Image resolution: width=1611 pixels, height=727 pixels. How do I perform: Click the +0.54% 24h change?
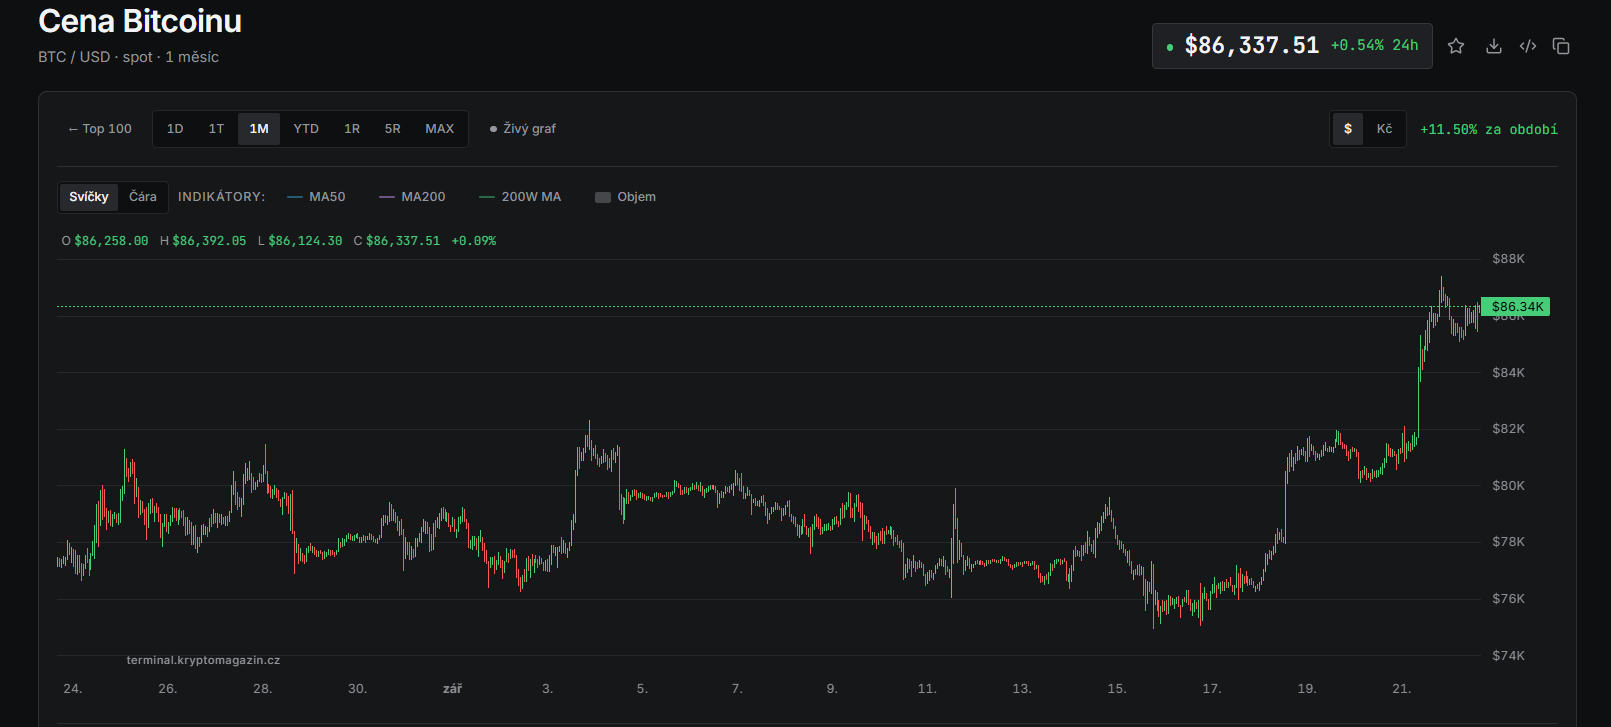[x=1374, y=46]
